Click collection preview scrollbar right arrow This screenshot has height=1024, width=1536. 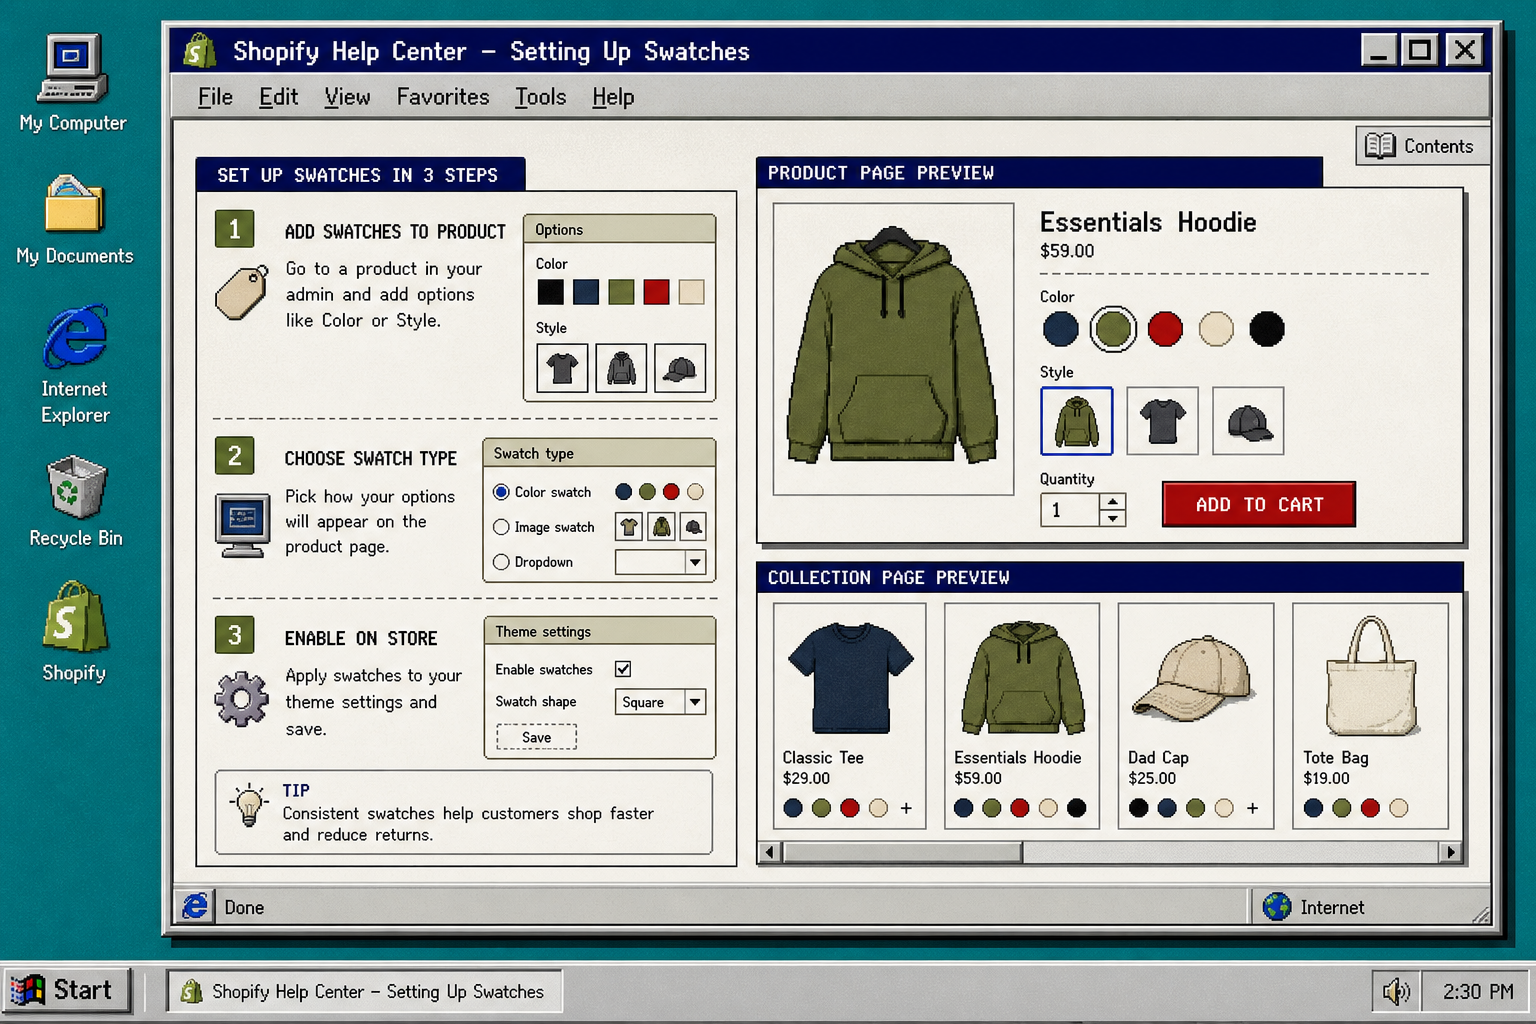(1451, 852)
